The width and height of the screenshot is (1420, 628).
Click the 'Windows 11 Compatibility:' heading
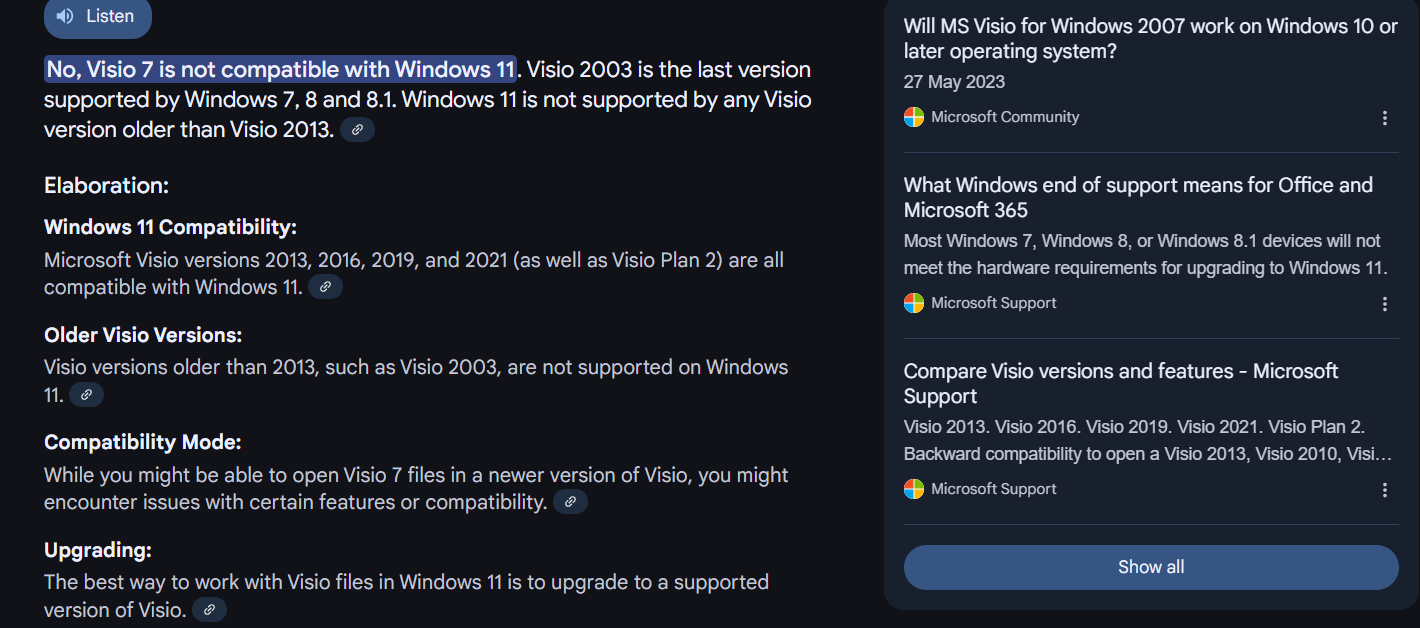(x=170, y=227)
